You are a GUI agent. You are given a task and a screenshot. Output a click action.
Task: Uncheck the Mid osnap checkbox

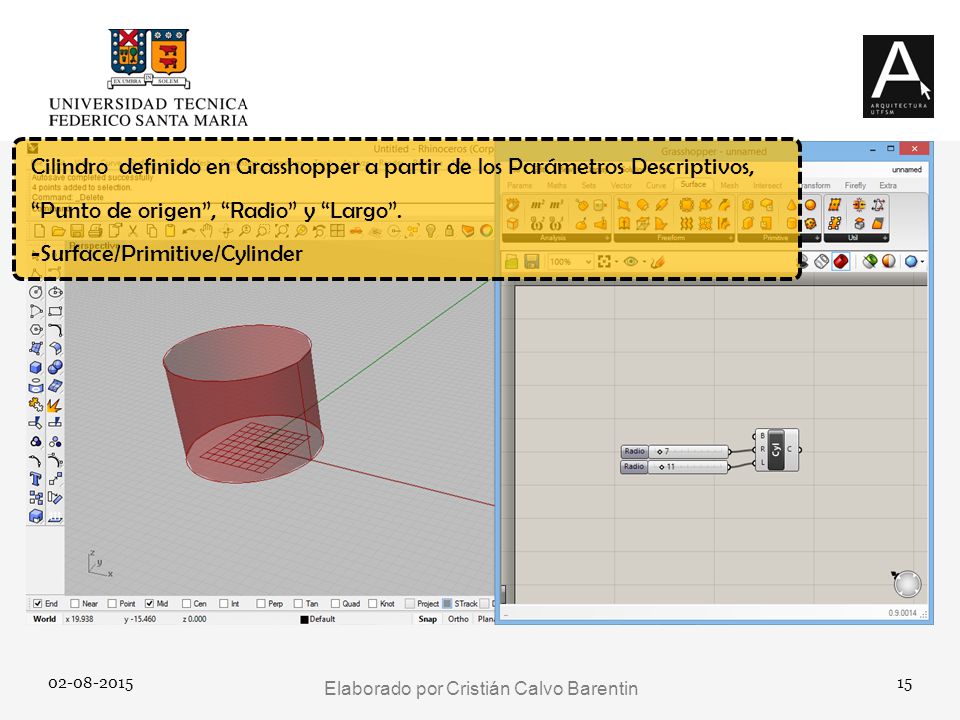(x=149, y=604)
